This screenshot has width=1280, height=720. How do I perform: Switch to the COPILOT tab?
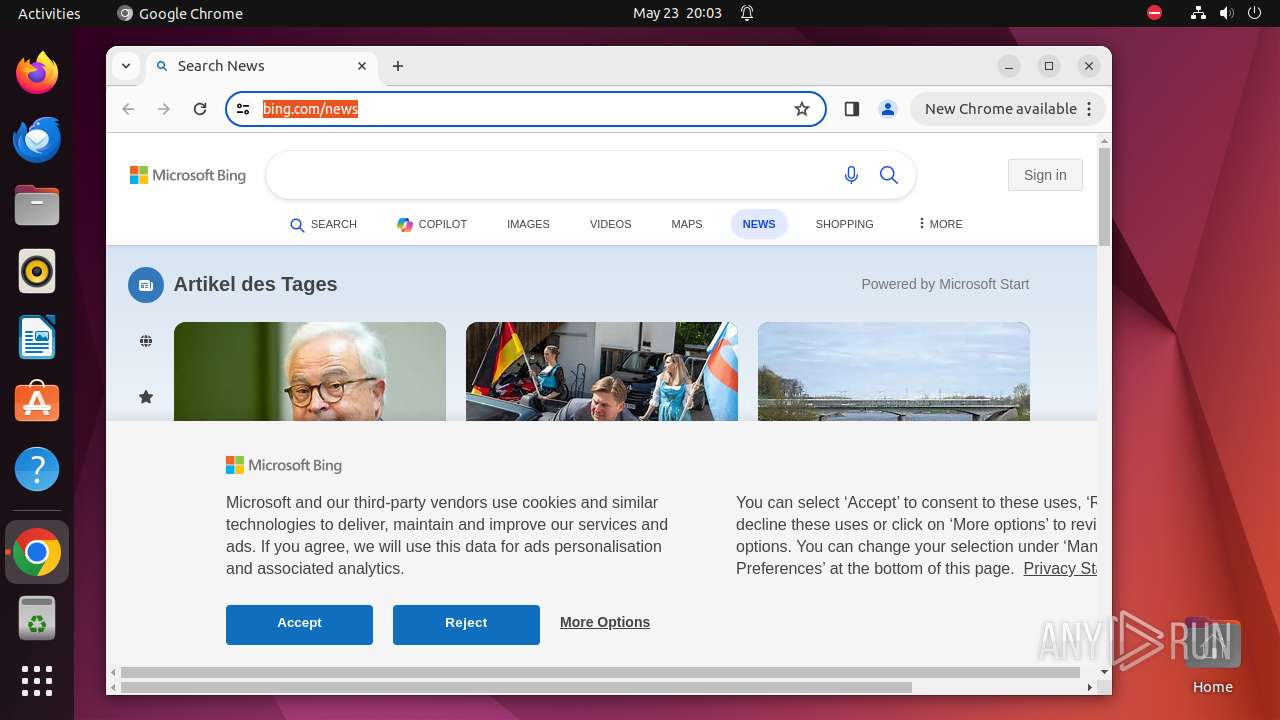pyautogui.click(x=432, y=224)
